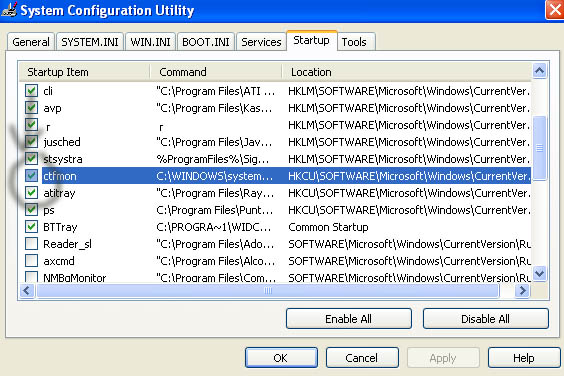The image size is (564, 376).
Task: Select the Startup tab
Action: 311,40
